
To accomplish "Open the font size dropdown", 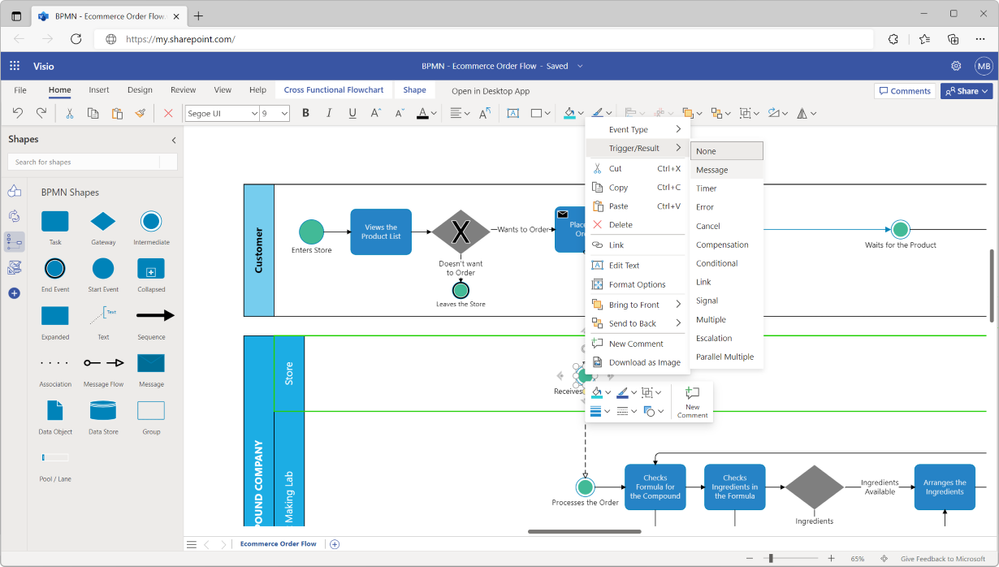I will point(284,113).
